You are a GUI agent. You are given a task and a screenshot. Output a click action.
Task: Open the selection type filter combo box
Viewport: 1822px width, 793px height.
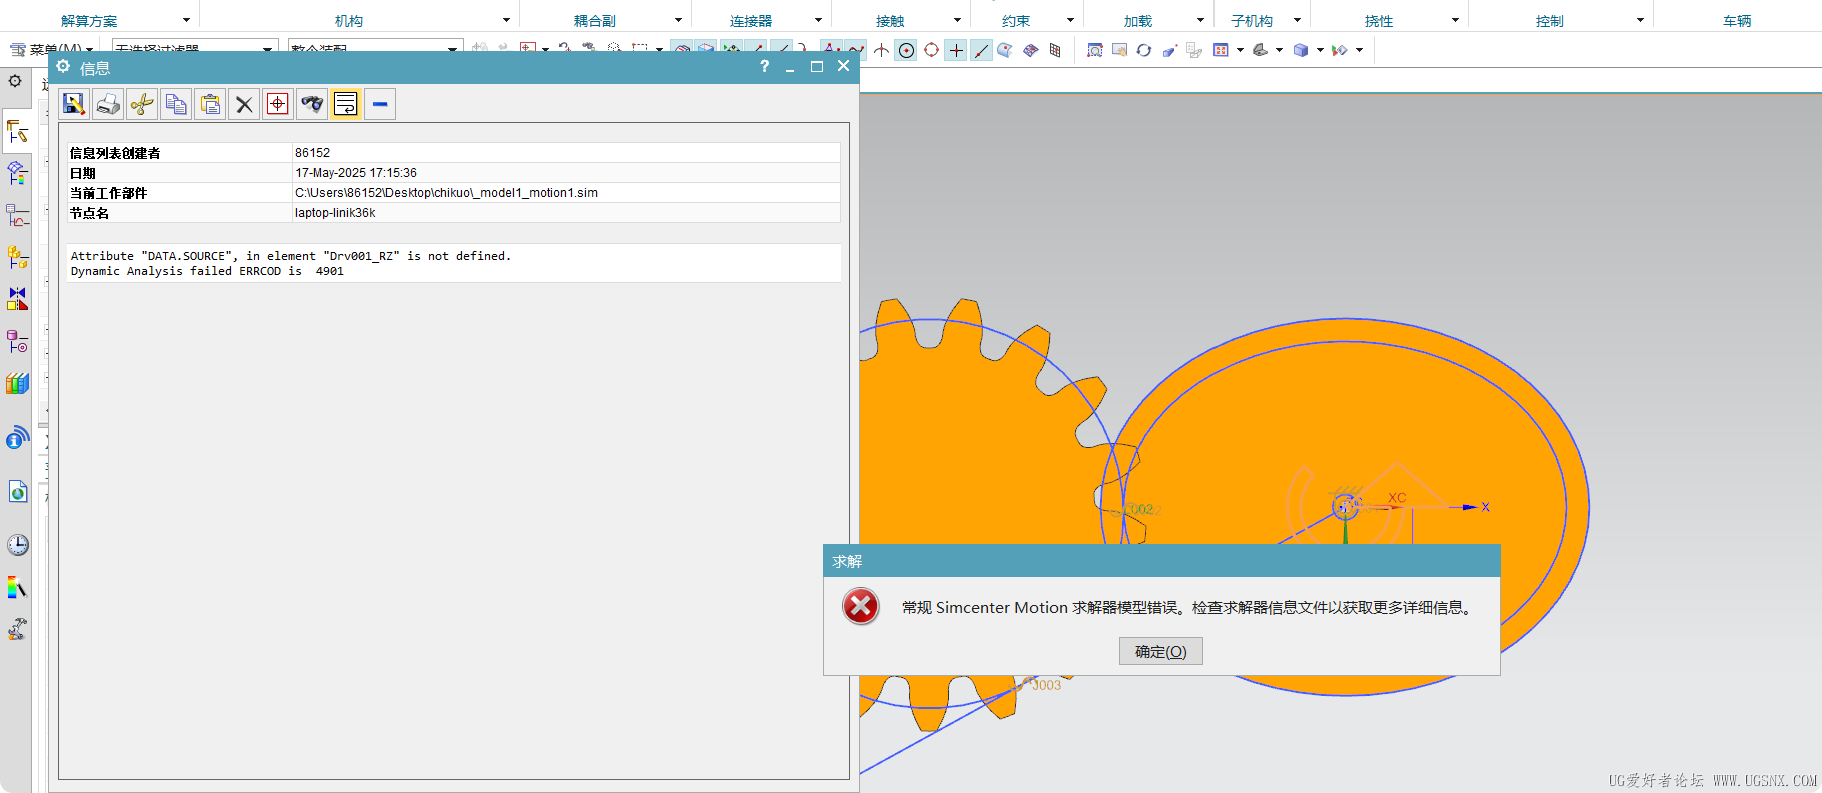pyautogui.click(x=194, y=46)
